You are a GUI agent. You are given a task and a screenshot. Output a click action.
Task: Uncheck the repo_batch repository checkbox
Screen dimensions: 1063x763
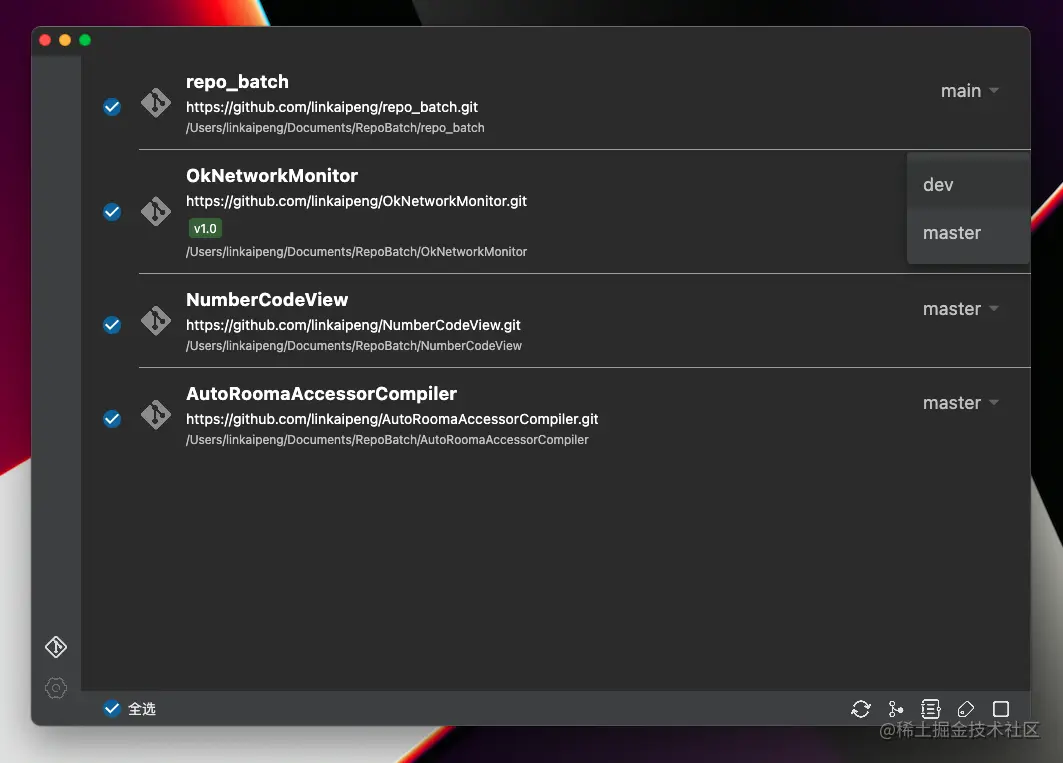(x=112, y=107)
